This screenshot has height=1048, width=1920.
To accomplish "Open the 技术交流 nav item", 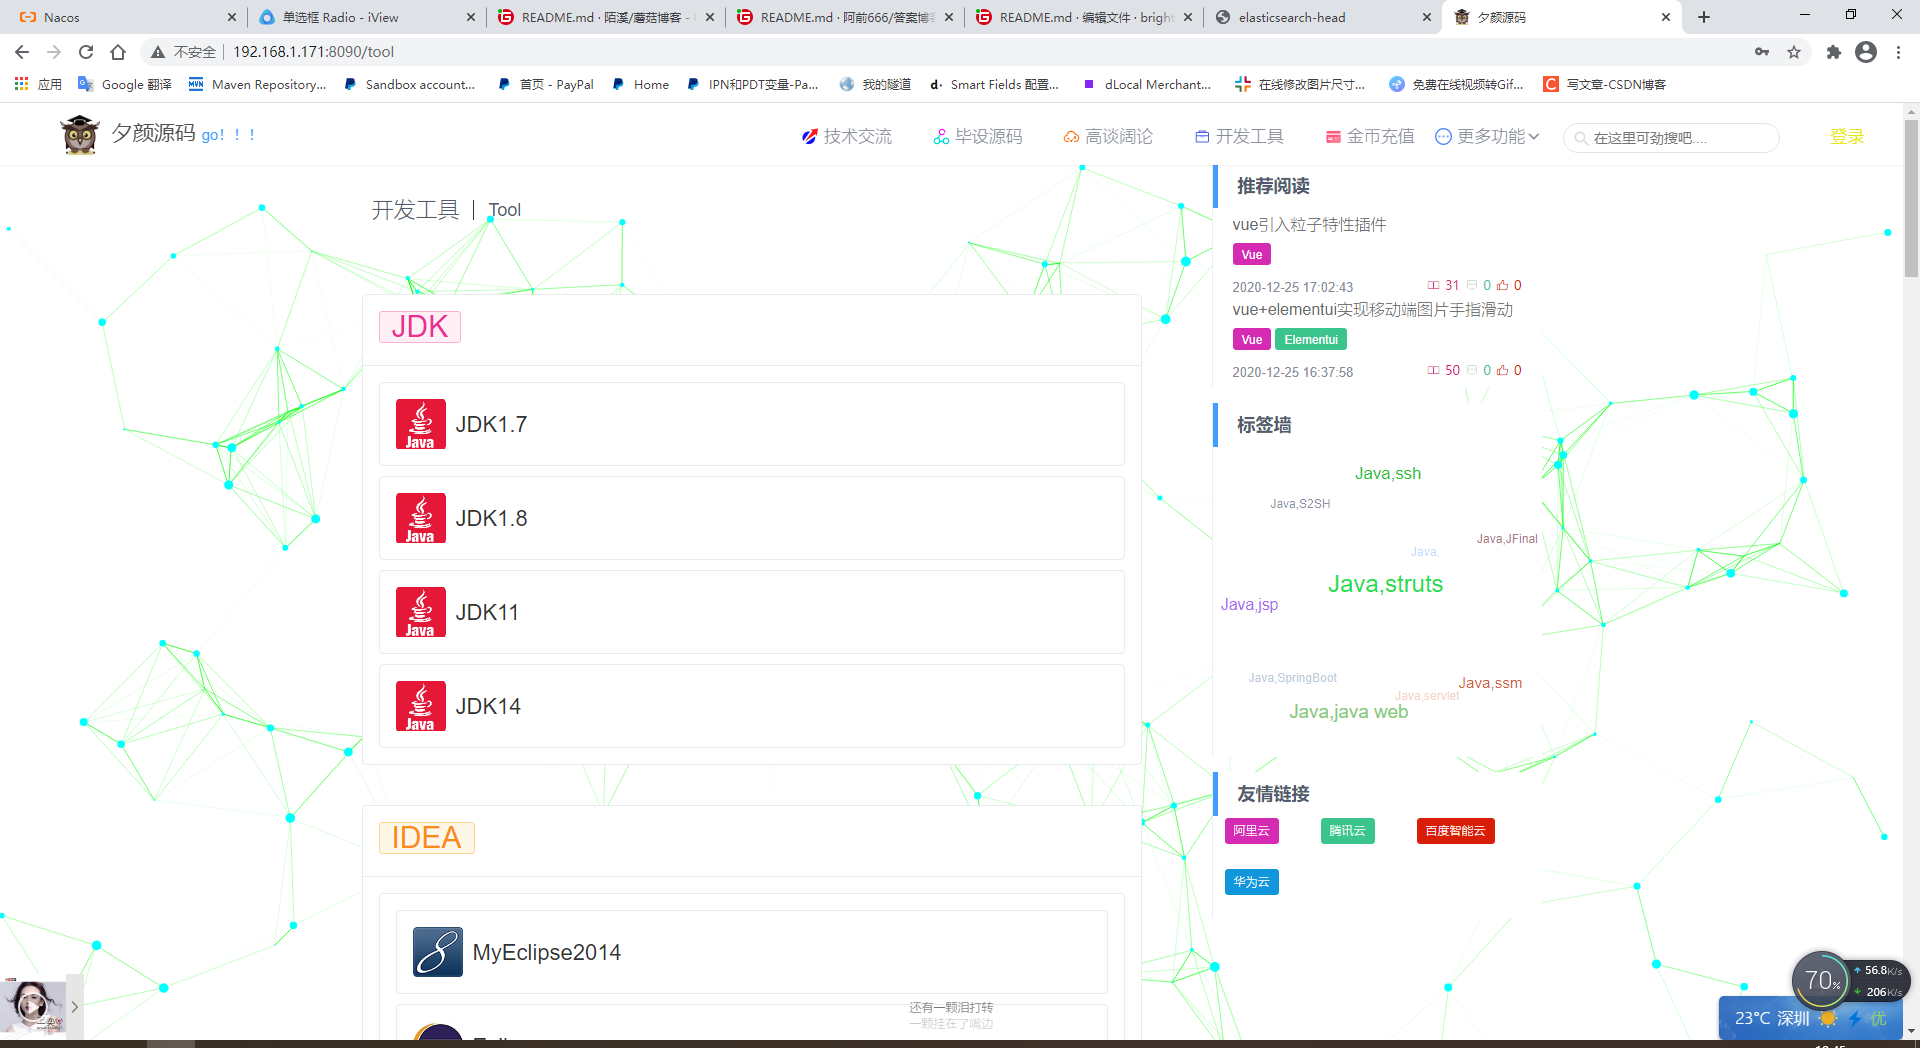I will click(846, 137).
